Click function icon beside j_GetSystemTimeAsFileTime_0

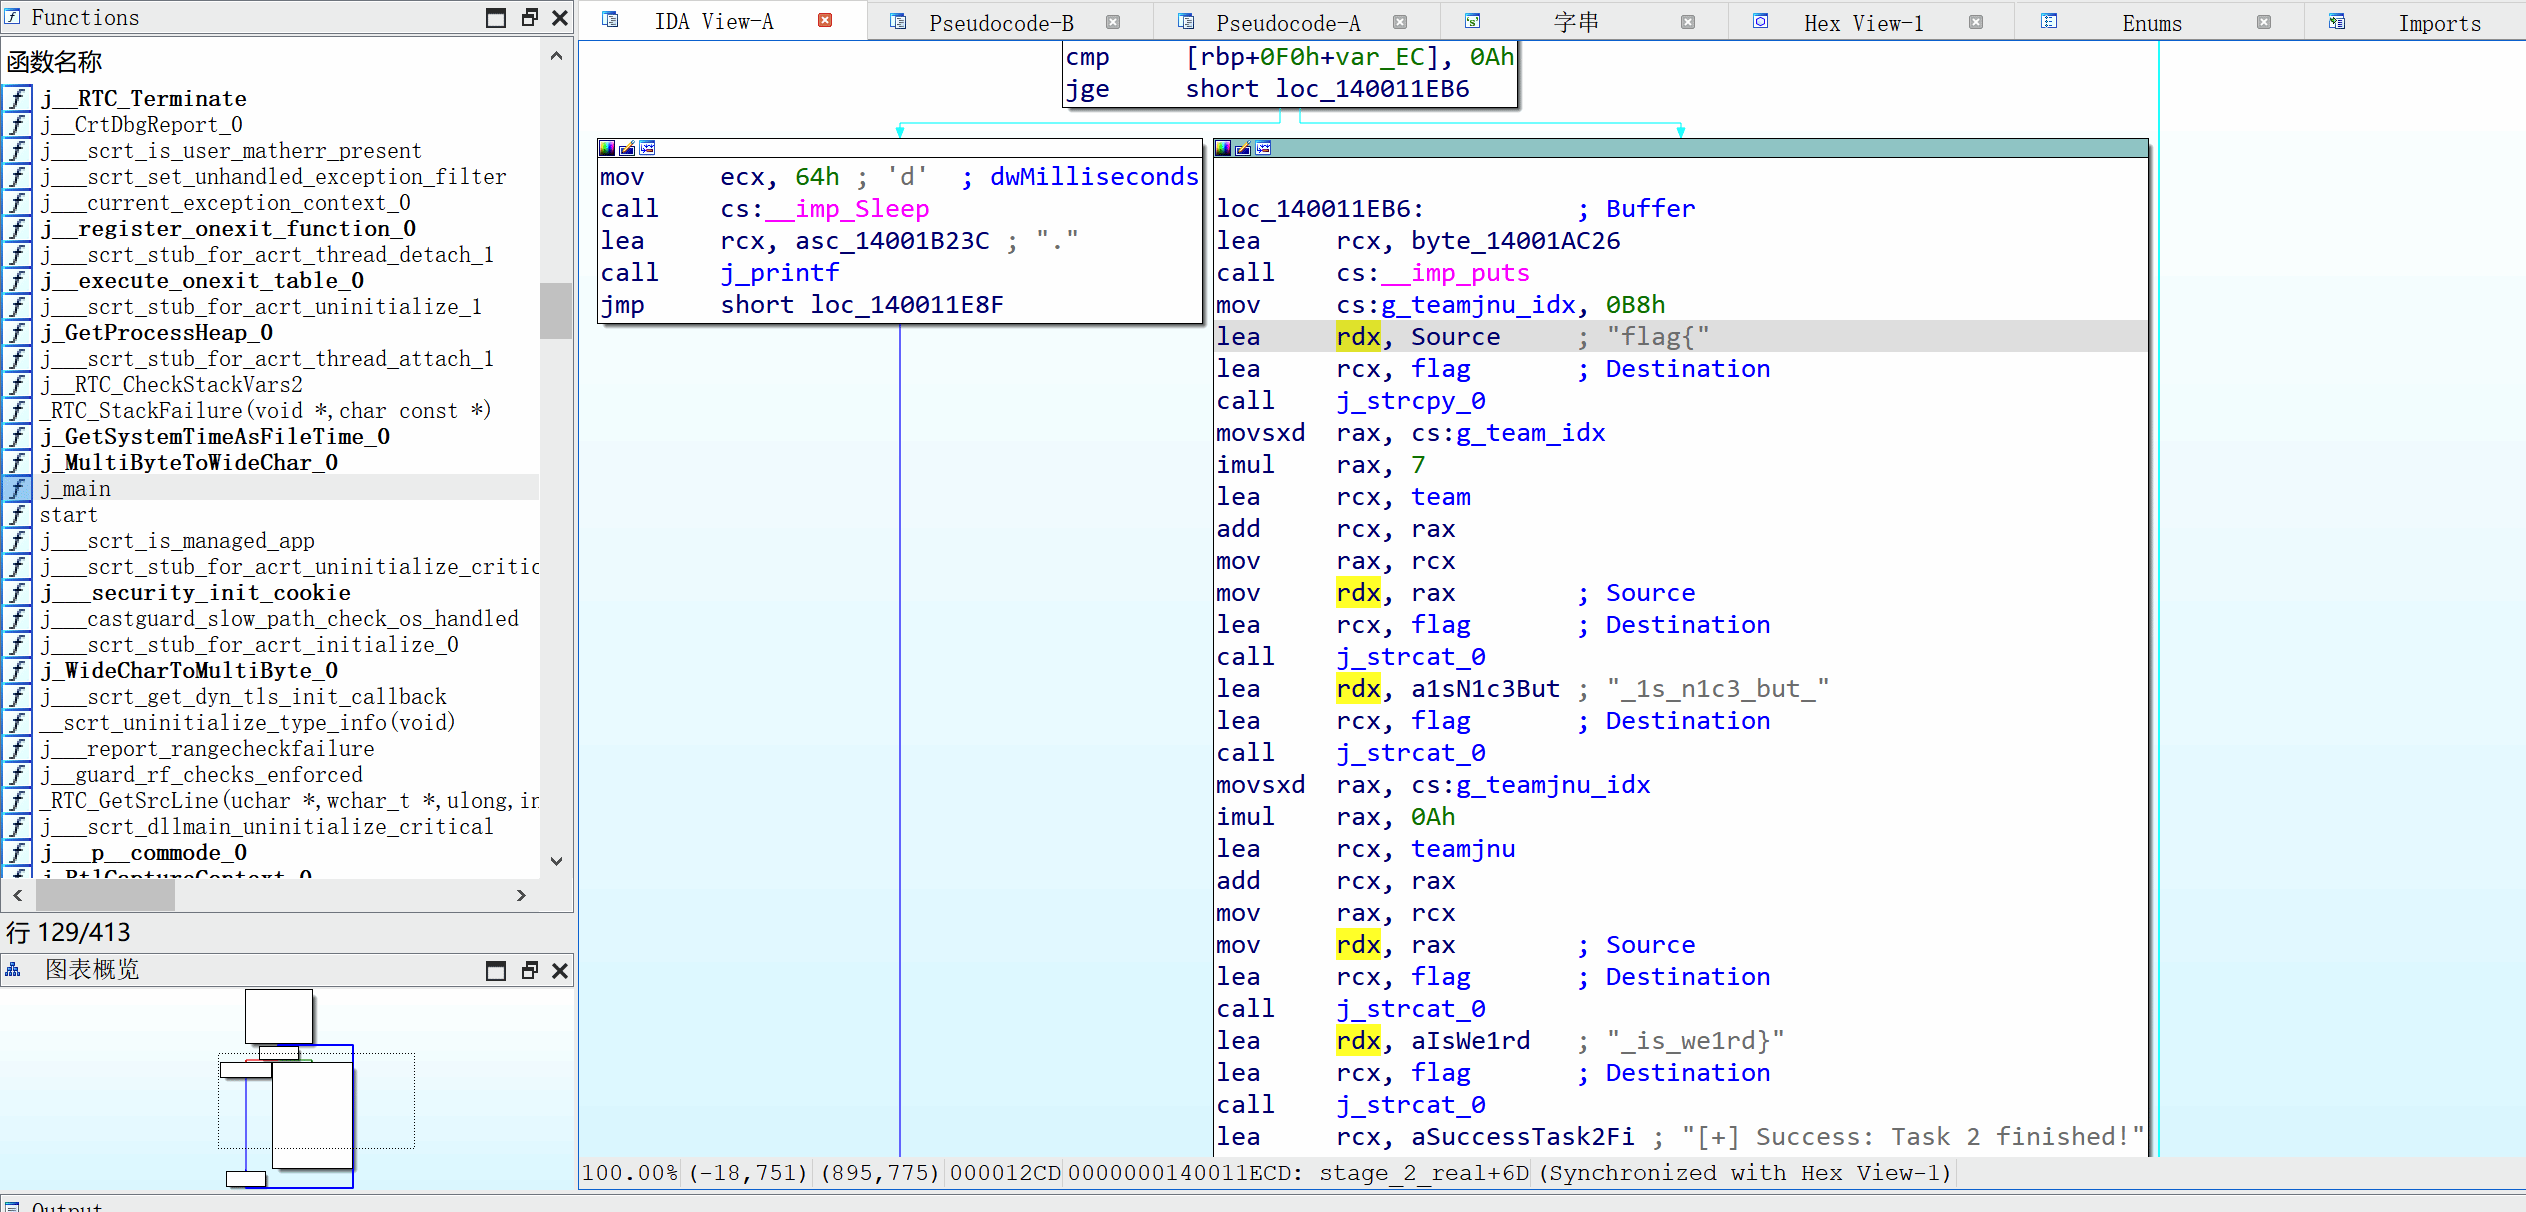coord(17,436)
